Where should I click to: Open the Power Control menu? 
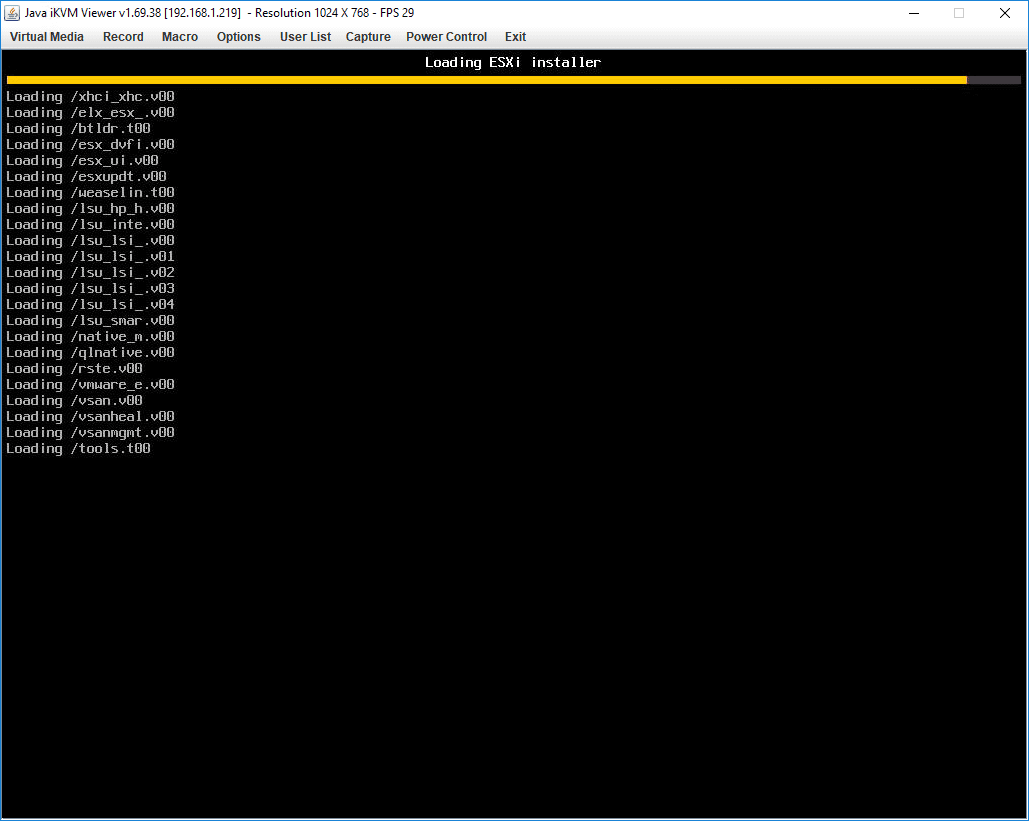pyautogui.click(x=446, y=37)
